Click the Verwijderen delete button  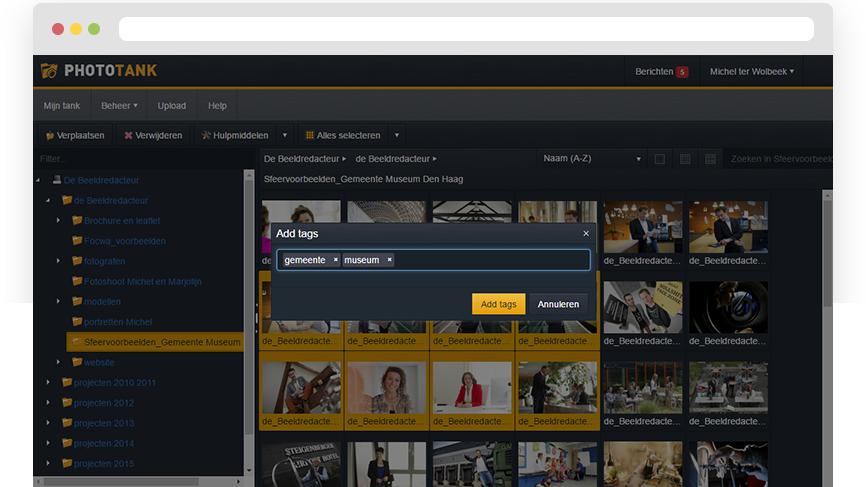(152, 135)
